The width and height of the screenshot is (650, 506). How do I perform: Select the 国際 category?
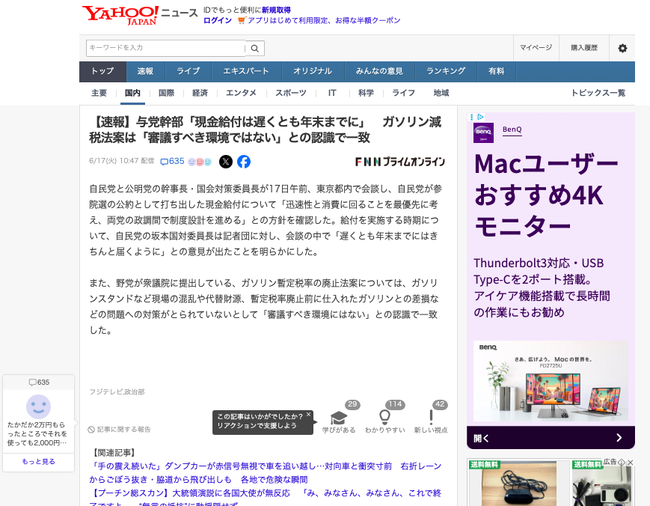point(166,93)
